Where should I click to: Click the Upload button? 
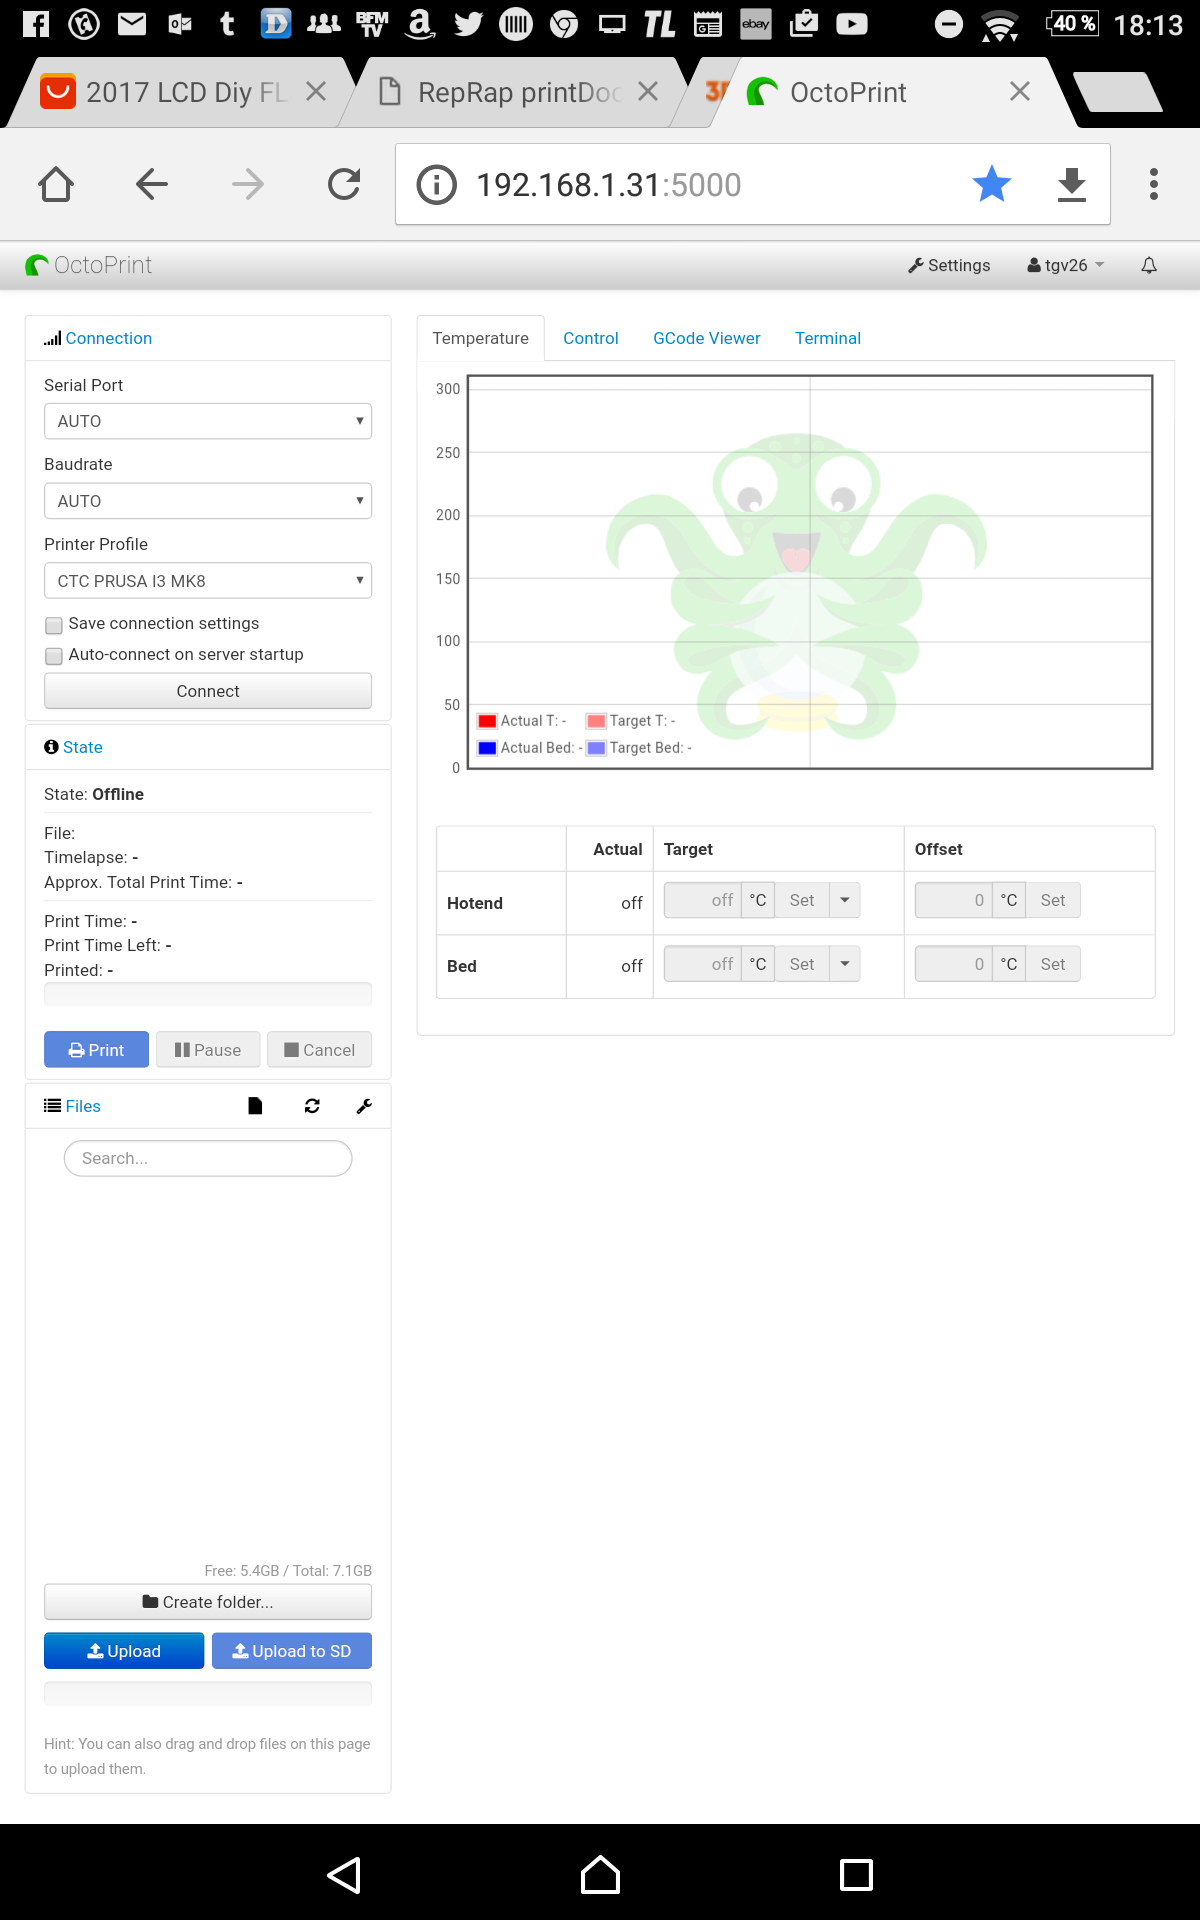point(124,1651)
